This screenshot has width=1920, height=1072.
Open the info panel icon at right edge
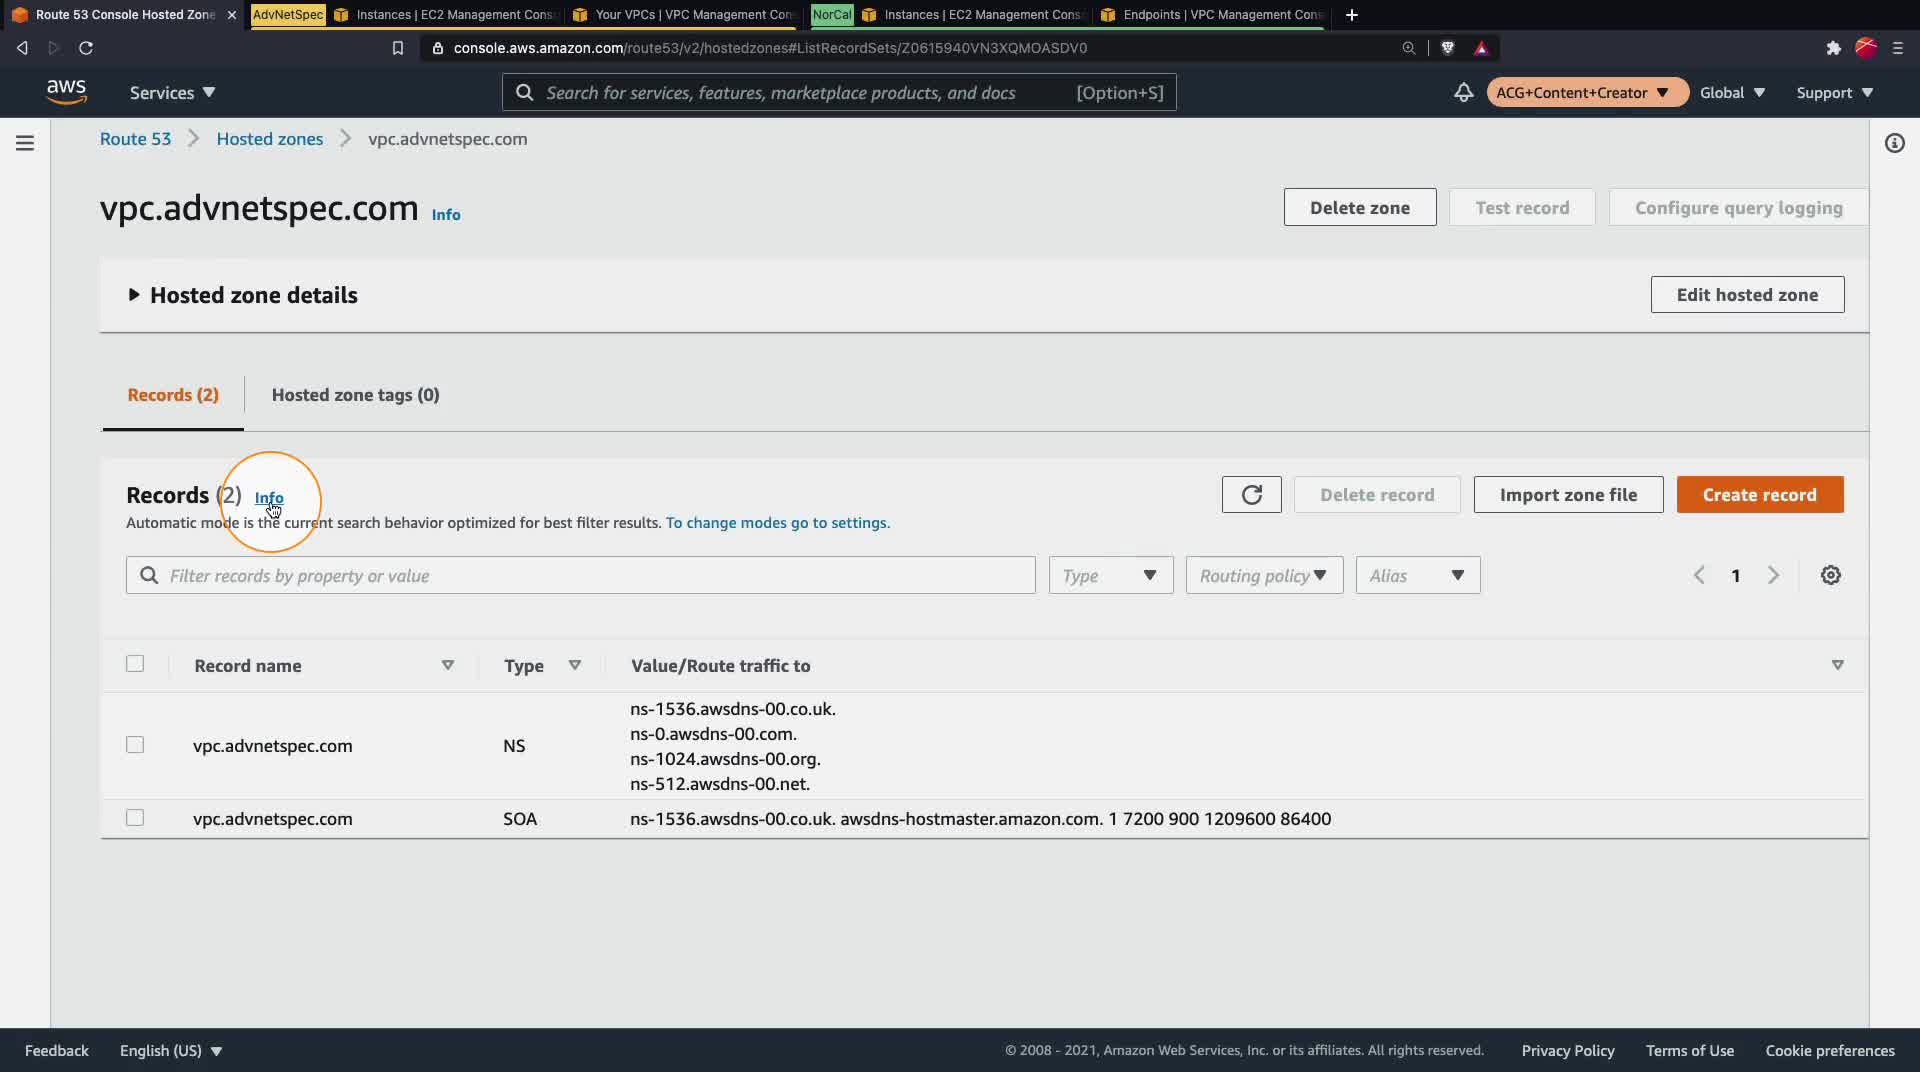click(x=1894, y=143)
